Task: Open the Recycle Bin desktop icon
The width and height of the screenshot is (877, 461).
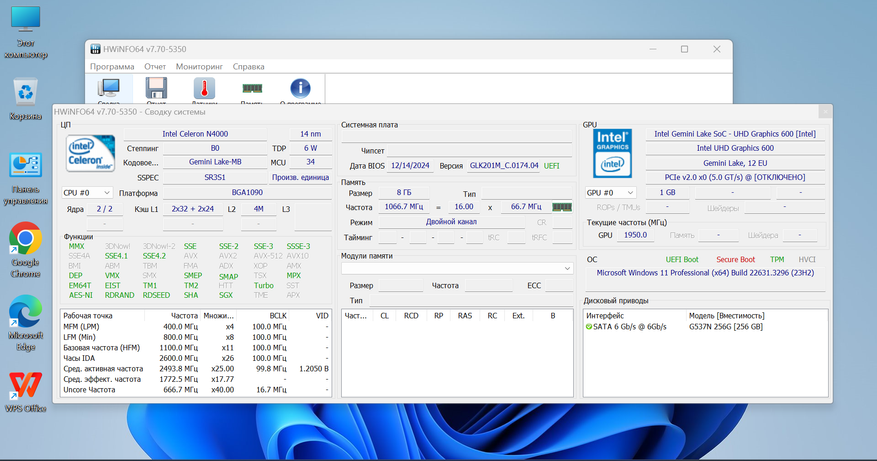Action: click(x=25, y=99)
